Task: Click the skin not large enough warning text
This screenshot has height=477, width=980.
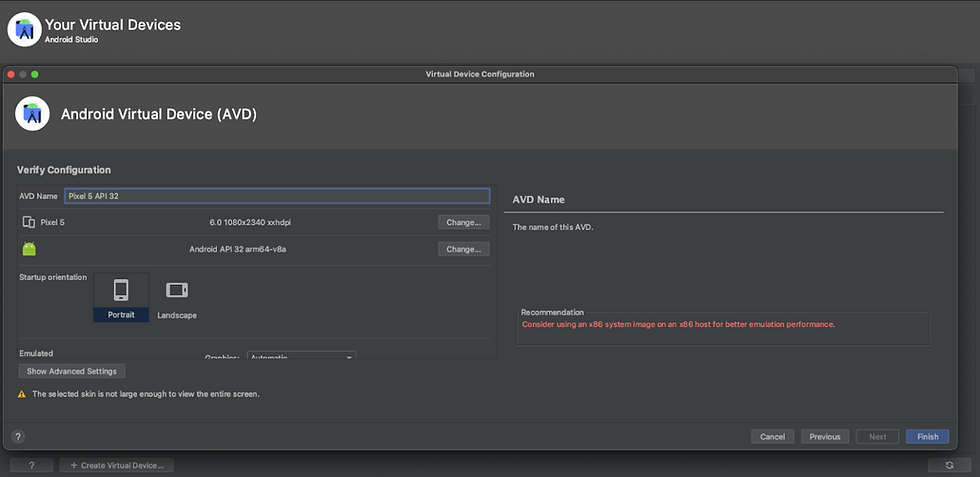Action: click(146, 394)
